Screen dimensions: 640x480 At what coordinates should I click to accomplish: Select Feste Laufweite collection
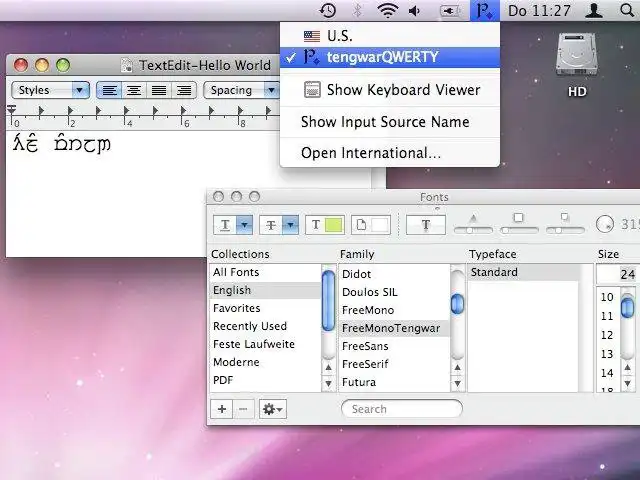[x=266, y=344]
